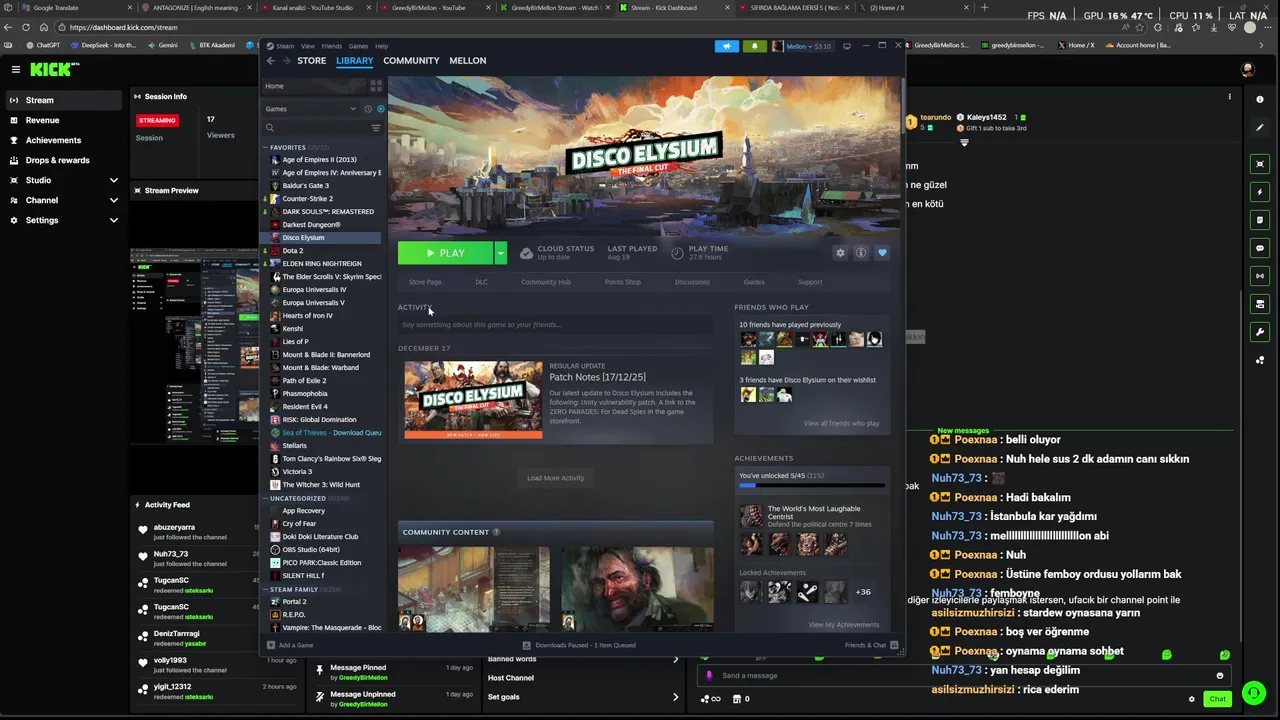Open chat settings gear icon
1280x720 pixels.
coord(1191,699)
